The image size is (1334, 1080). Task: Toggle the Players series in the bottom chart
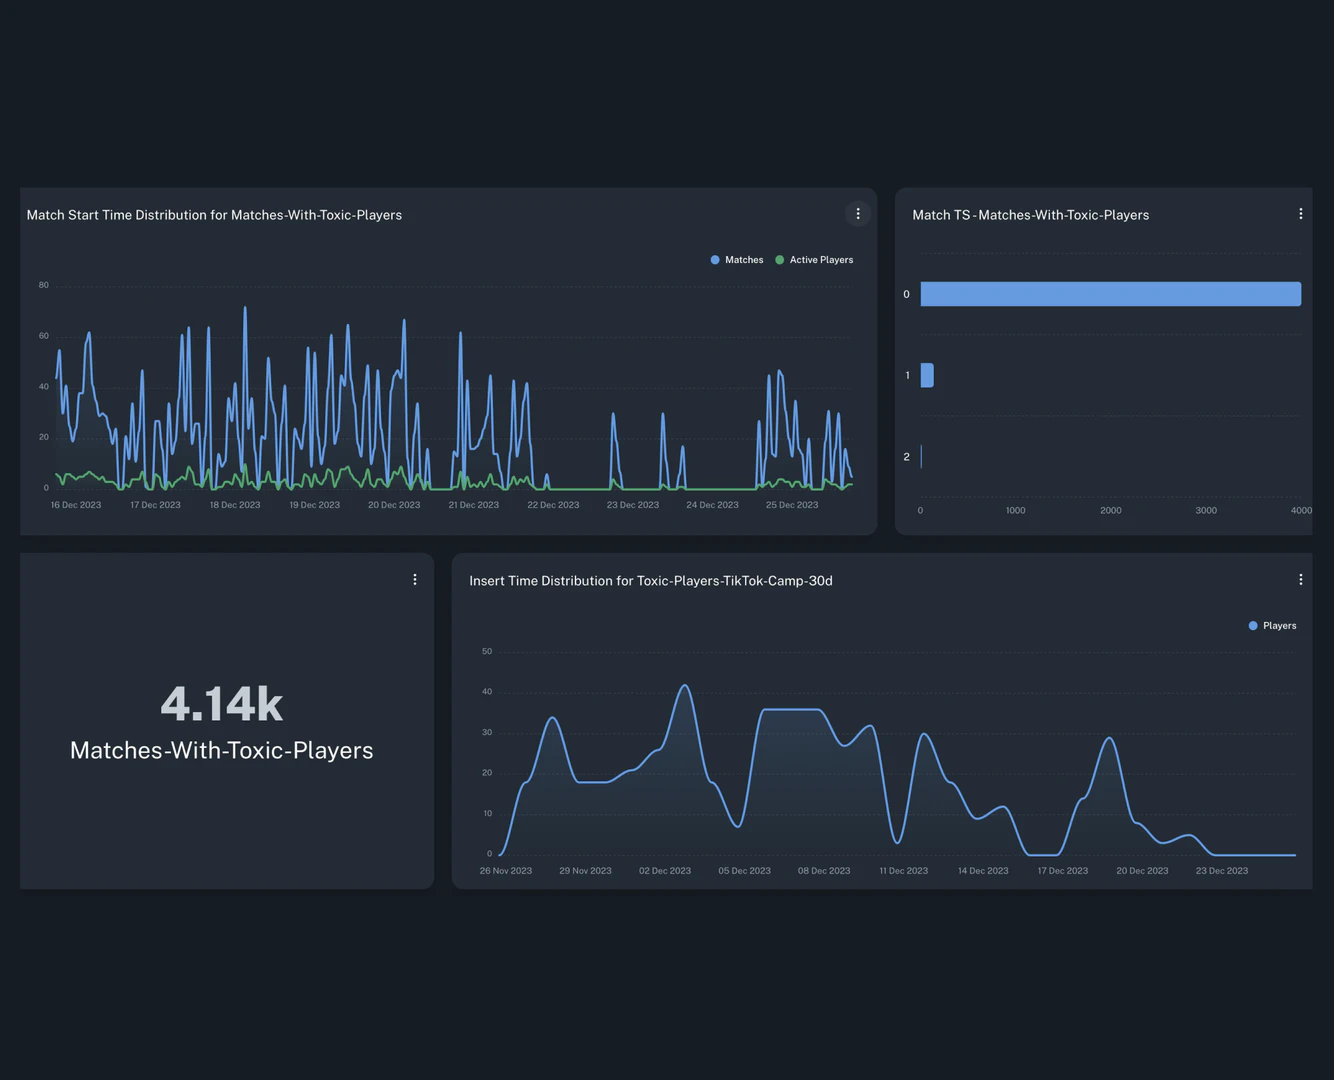click(x=1272, y=625)
